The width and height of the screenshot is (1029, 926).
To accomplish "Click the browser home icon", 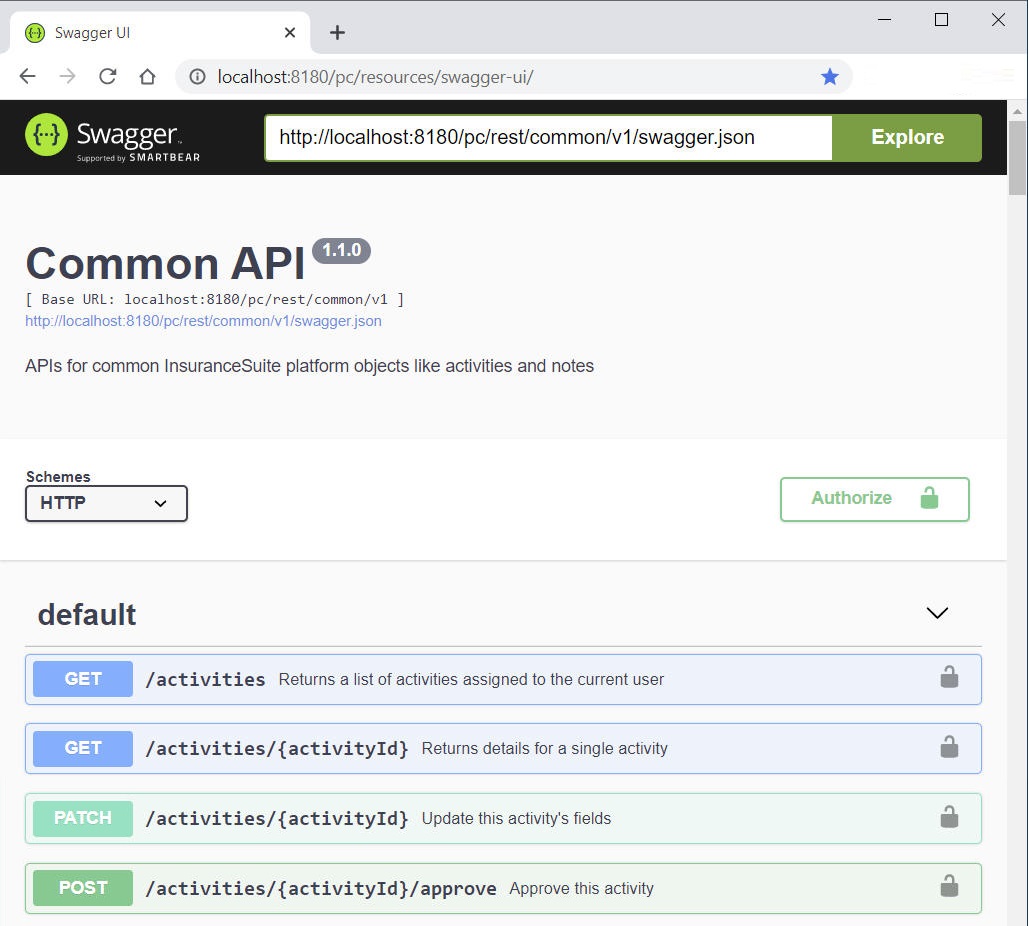I will (146, 75).
